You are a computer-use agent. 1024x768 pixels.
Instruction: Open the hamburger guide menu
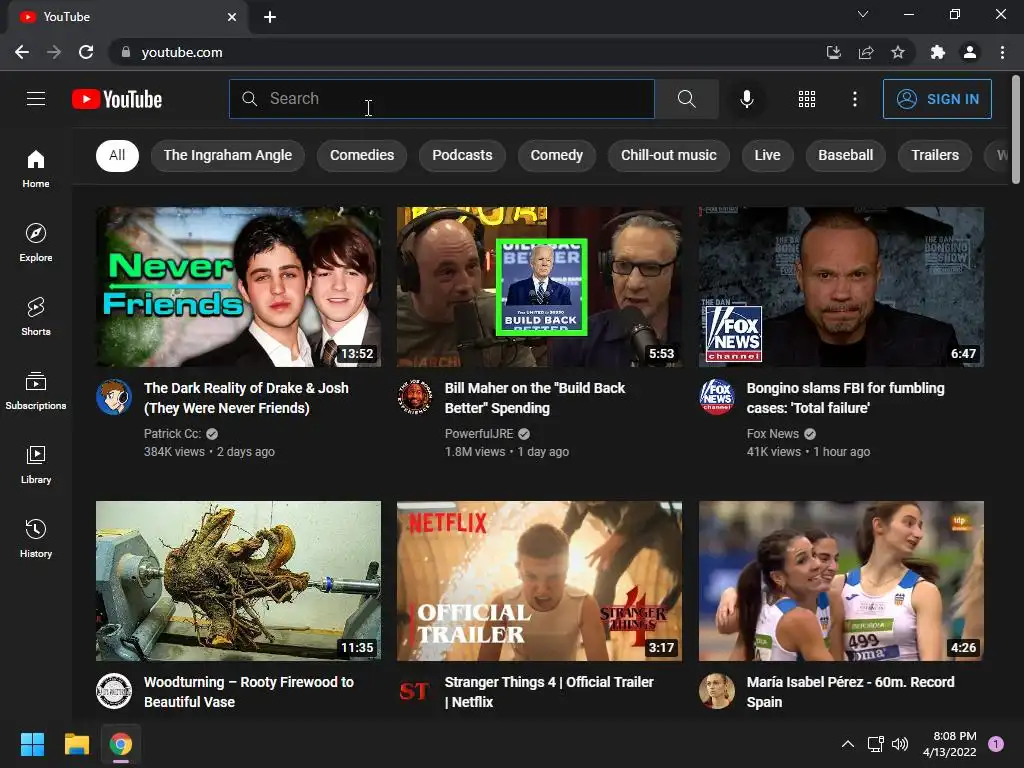tap(36, 99)
